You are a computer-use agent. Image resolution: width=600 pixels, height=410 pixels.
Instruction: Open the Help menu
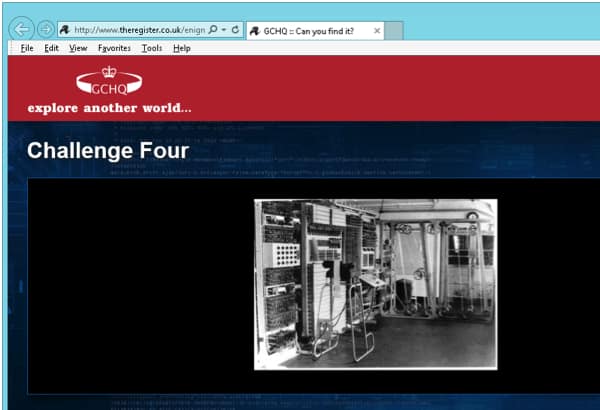[x=181, y=48]
